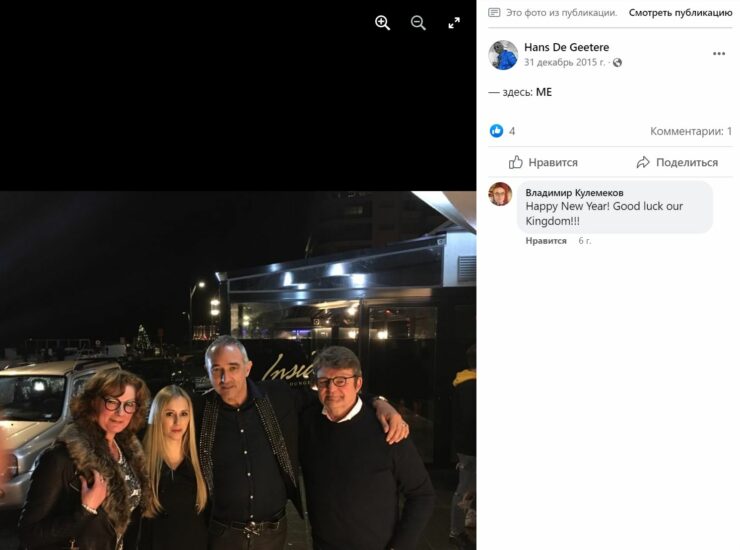Click the group photo image

(238, 370)
